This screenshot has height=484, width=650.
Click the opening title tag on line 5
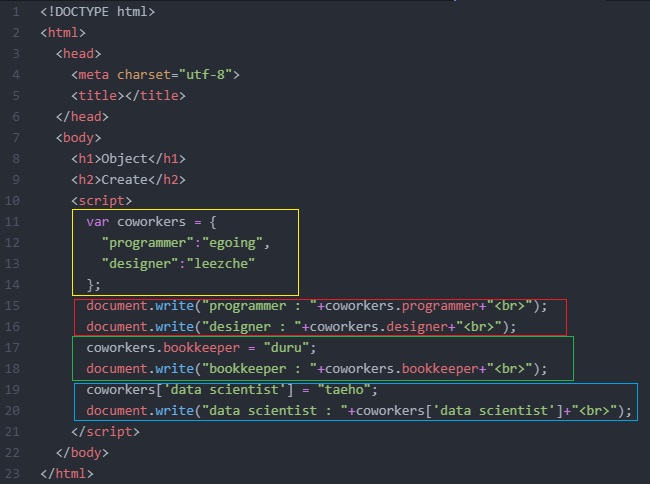click(98, 96)
